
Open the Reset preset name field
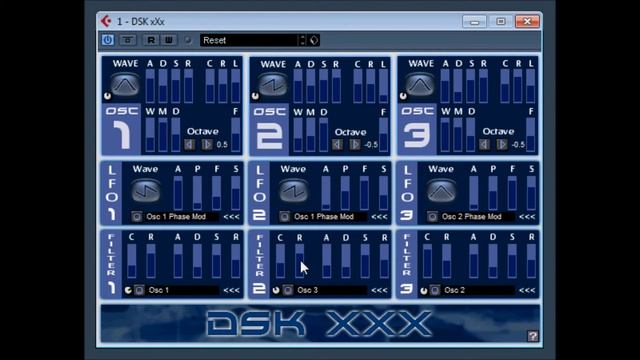[250, 40]
